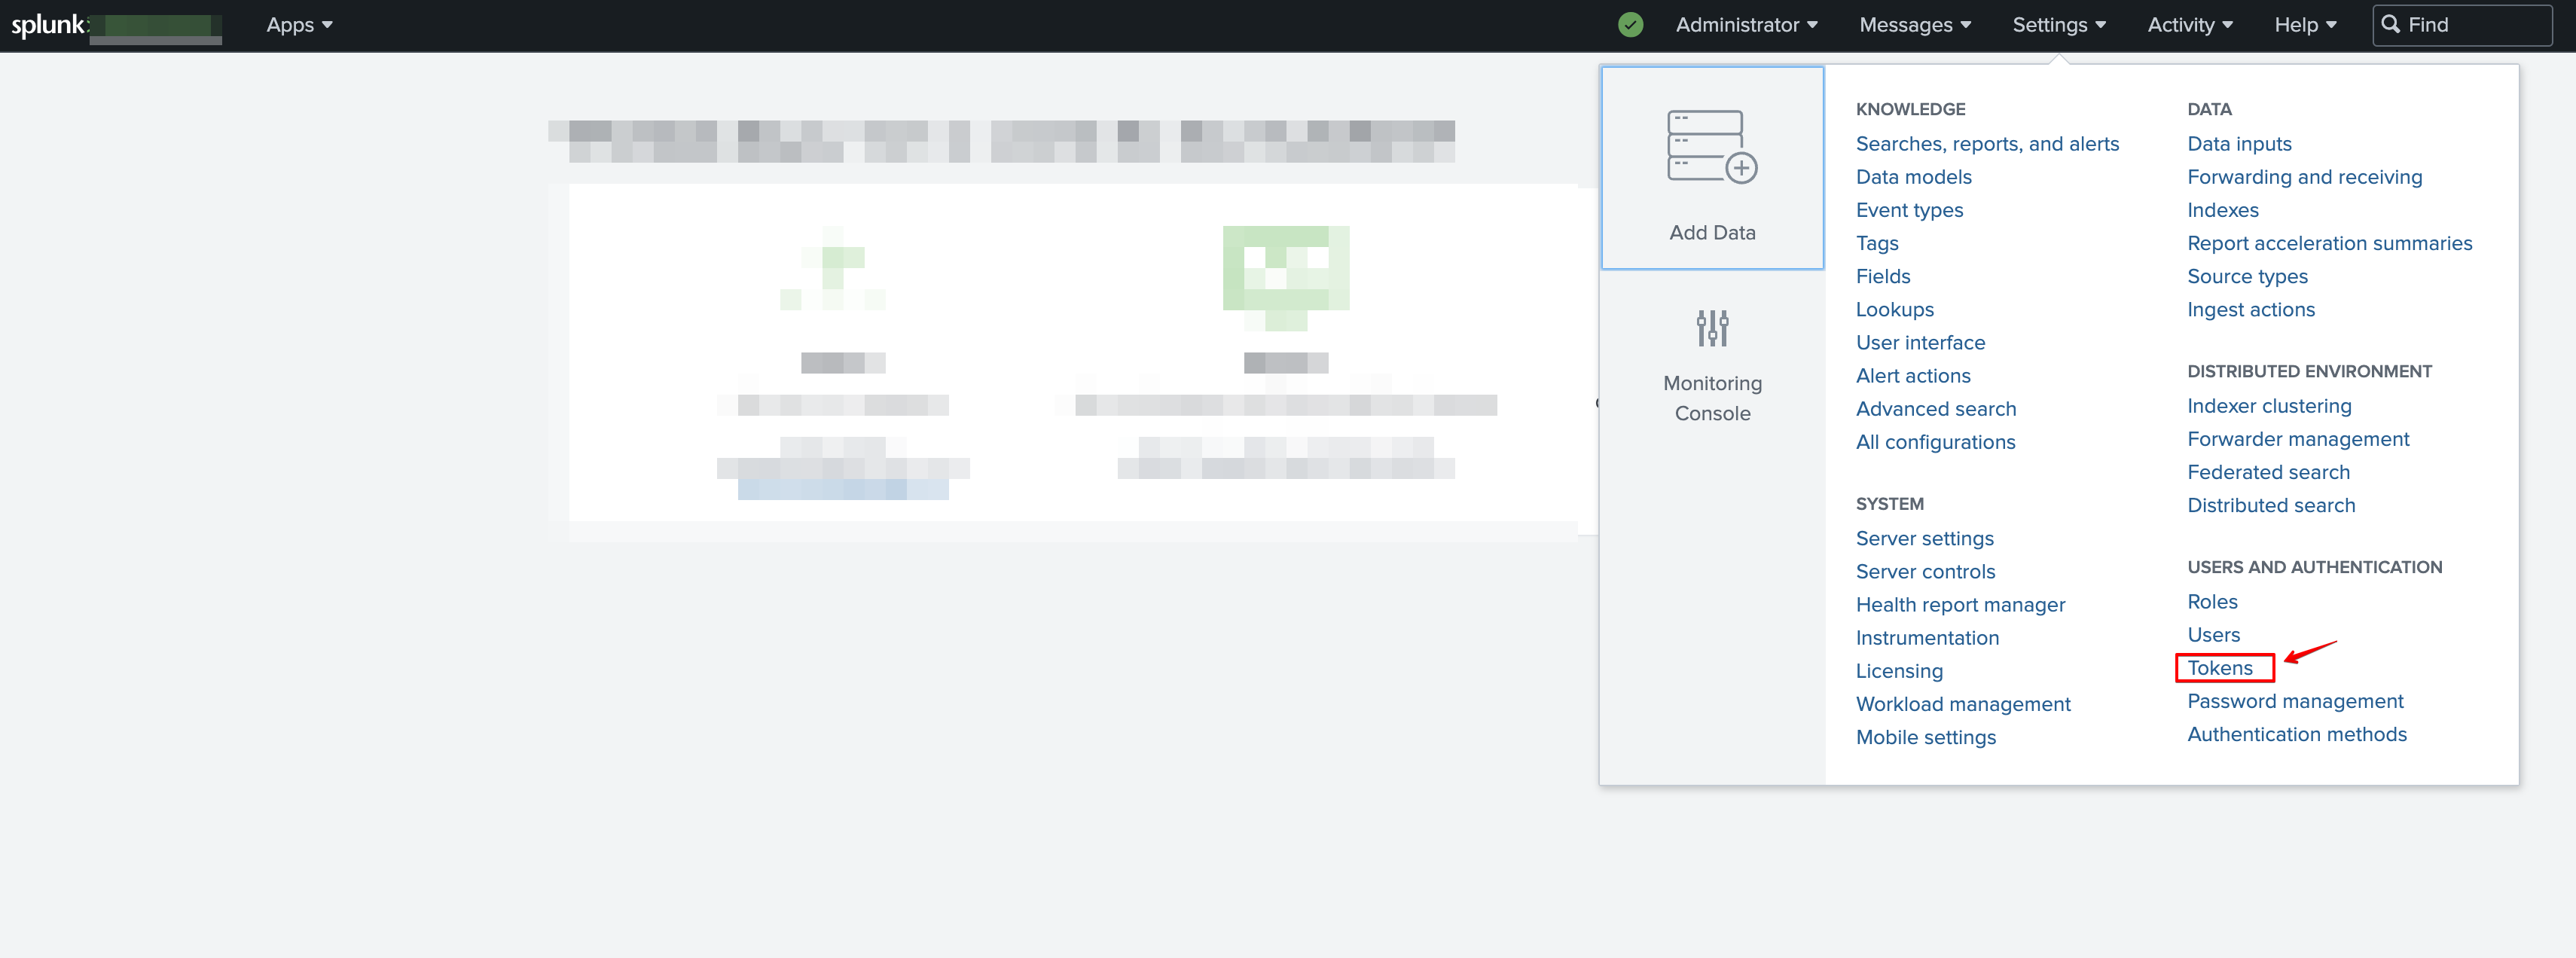Open Searches, reports, and alerts
Image resolution: width=2576 pixels, height=958 pixels.
pyautogui.click(x=1987, y=143)
